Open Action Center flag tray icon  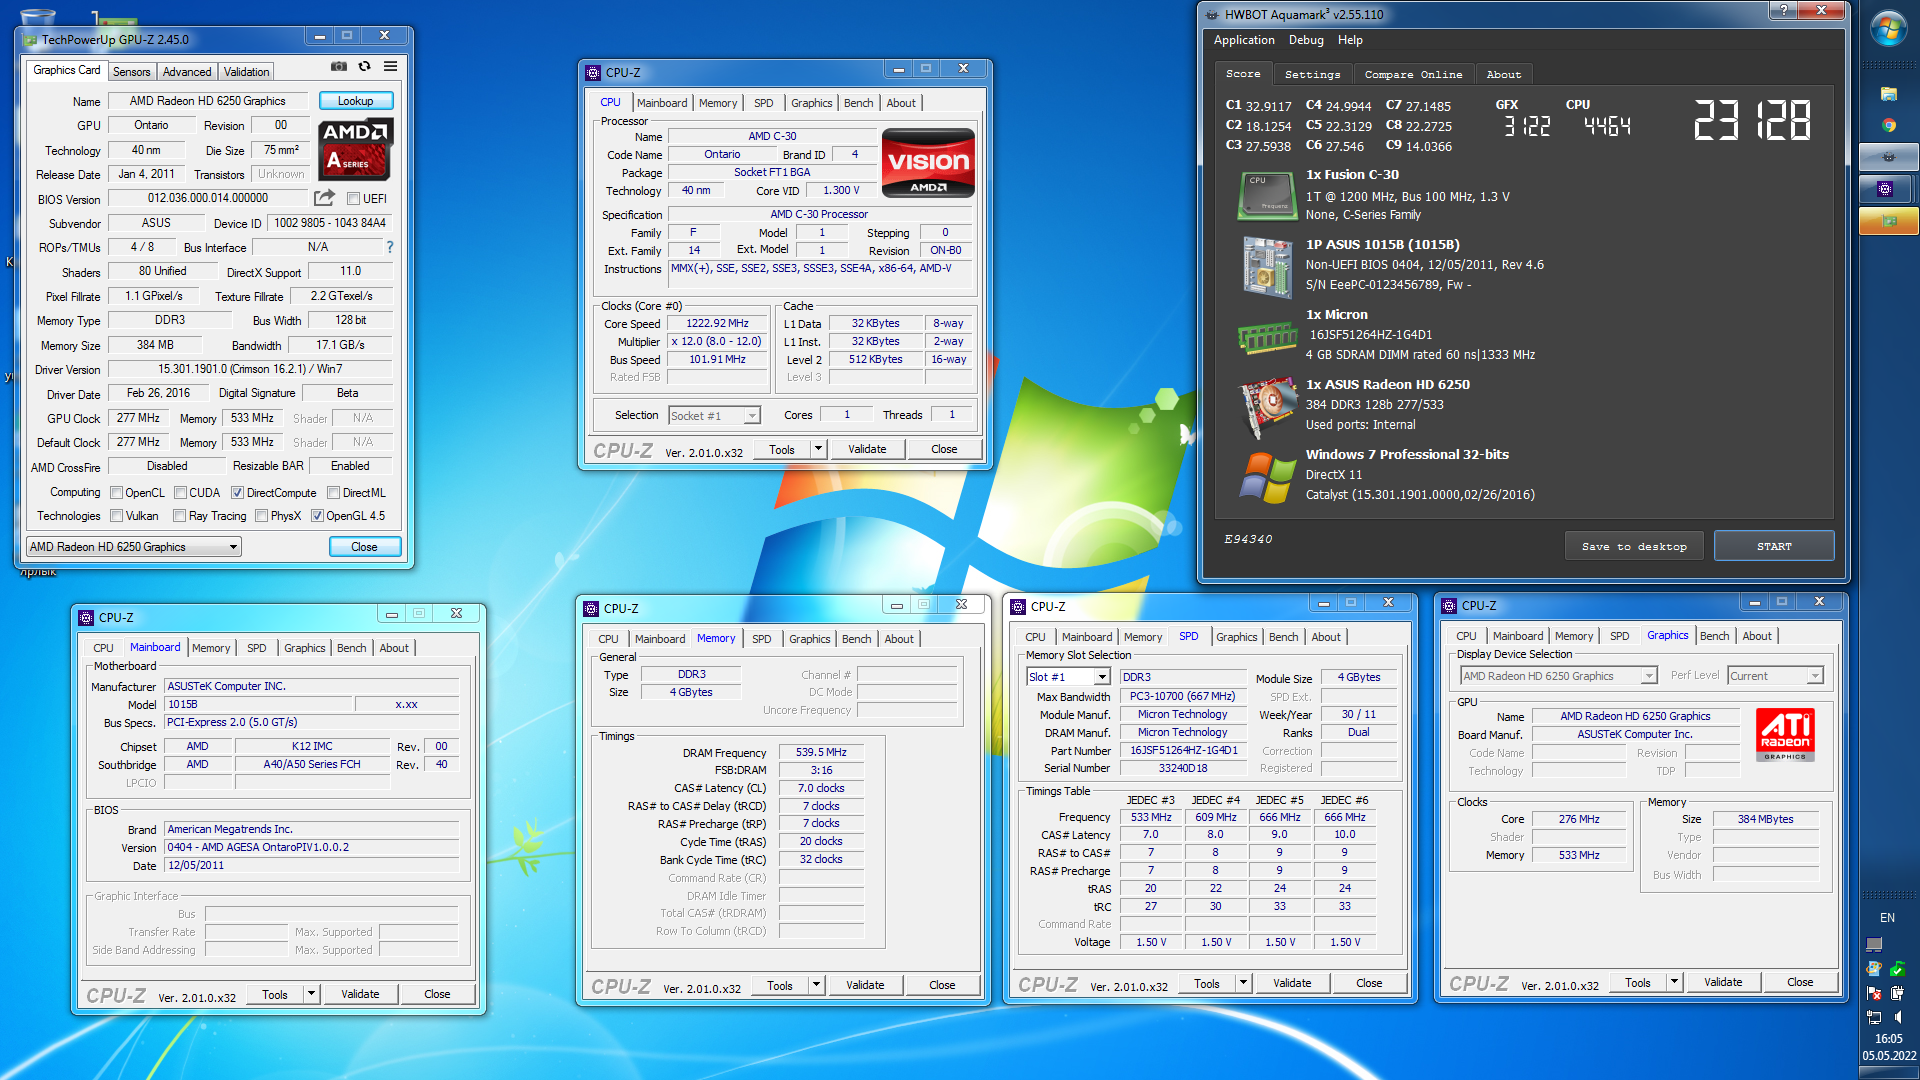click(1874, 993)
